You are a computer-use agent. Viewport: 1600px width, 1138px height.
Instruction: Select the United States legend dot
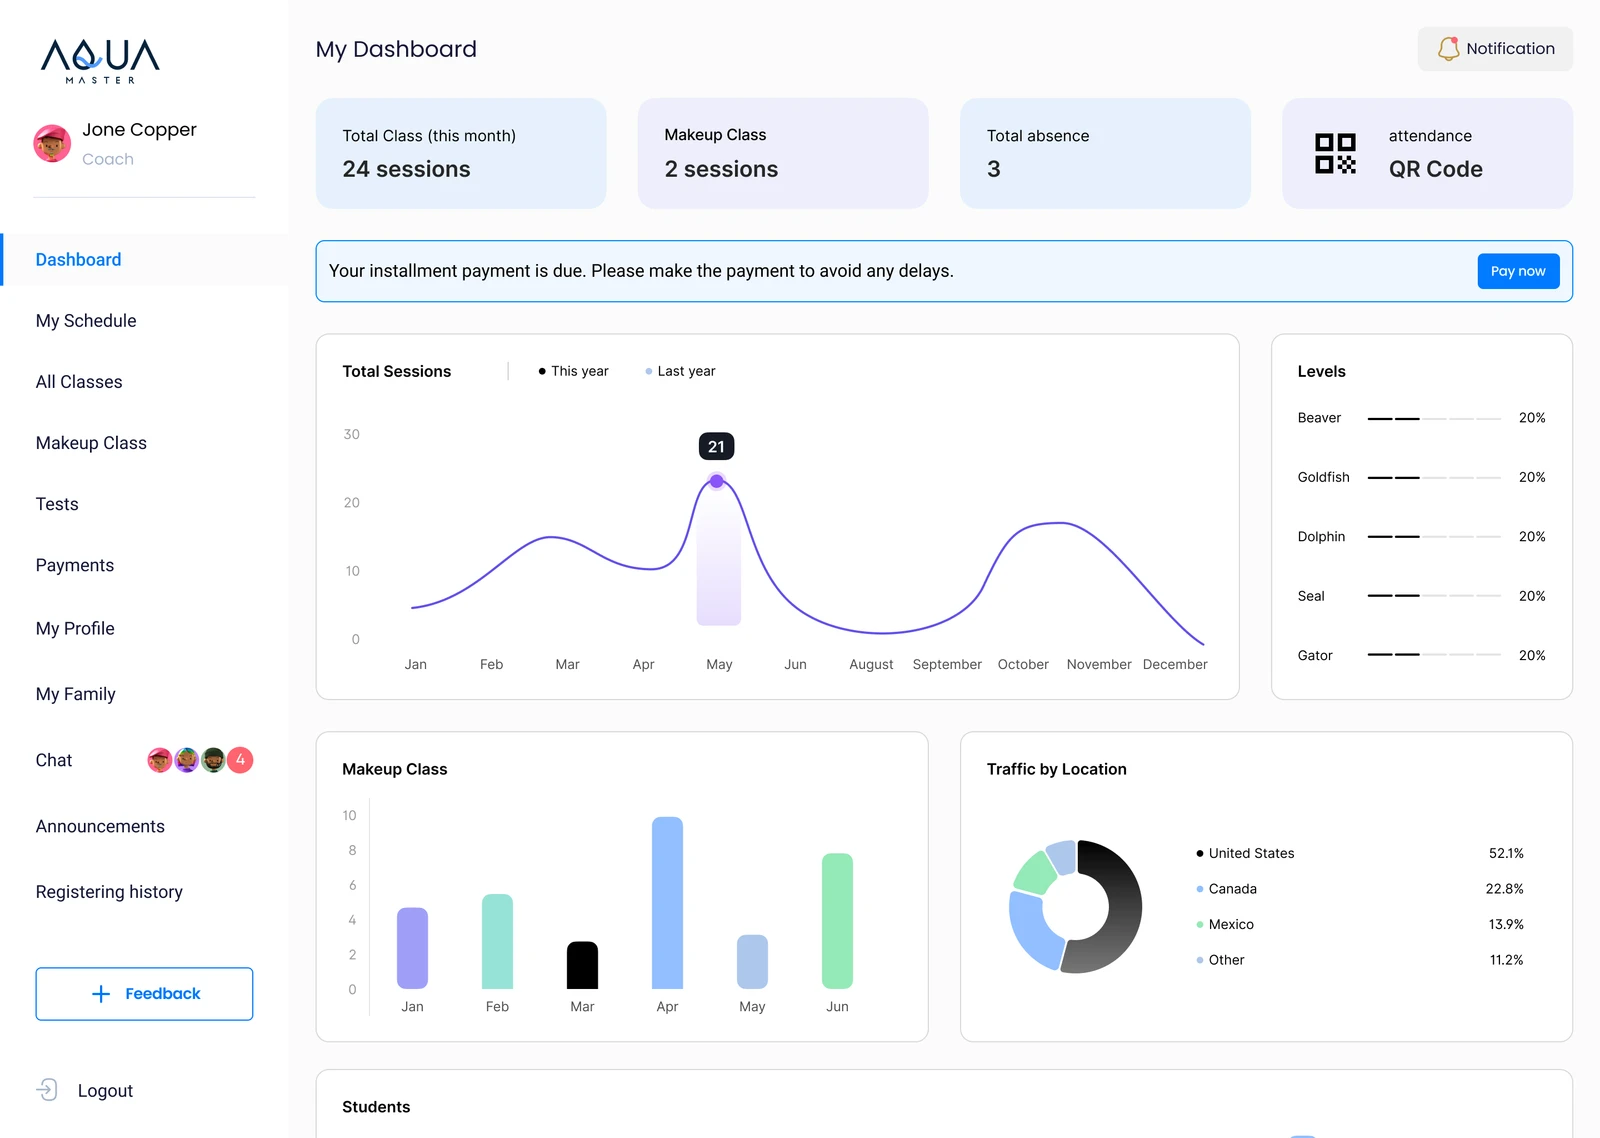coord(1200,853)
